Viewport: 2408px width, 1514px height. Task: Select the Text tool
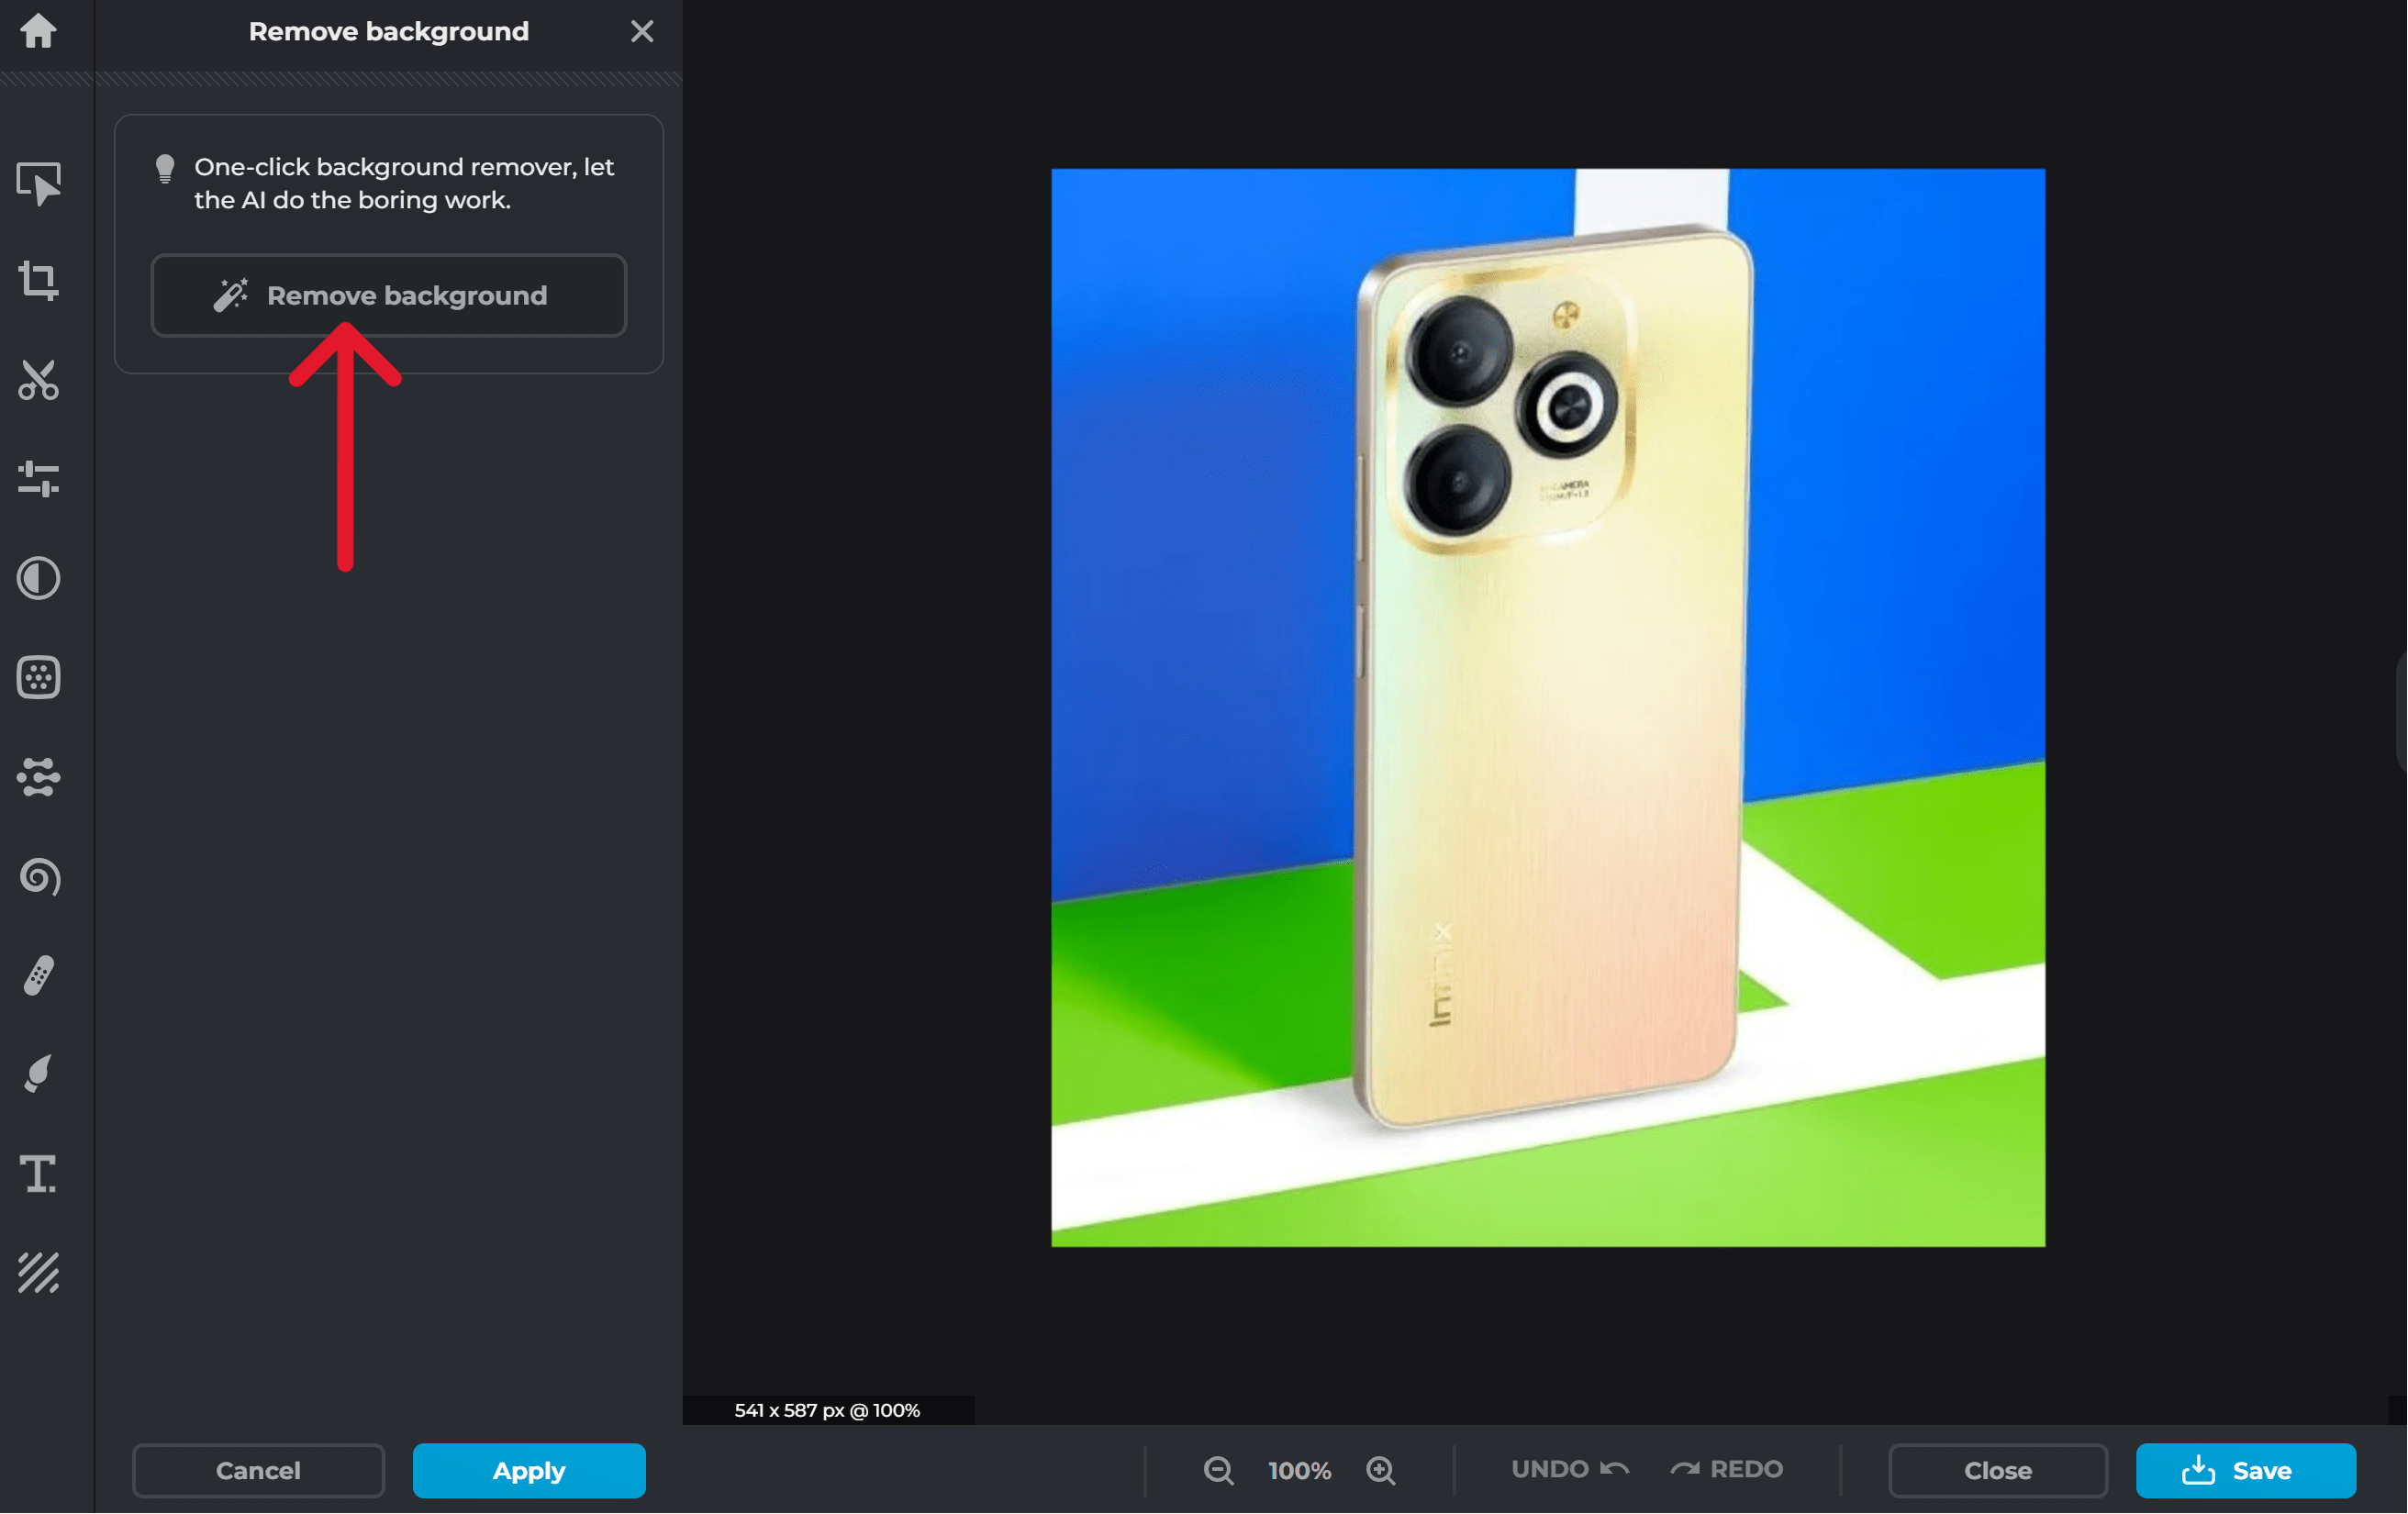click(x=38, y=1173)
